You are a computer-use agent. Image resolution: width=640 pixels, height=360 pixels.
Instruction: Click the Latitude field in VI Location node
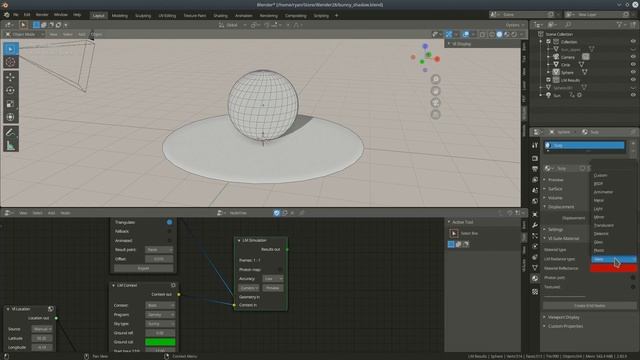[42, 338]
